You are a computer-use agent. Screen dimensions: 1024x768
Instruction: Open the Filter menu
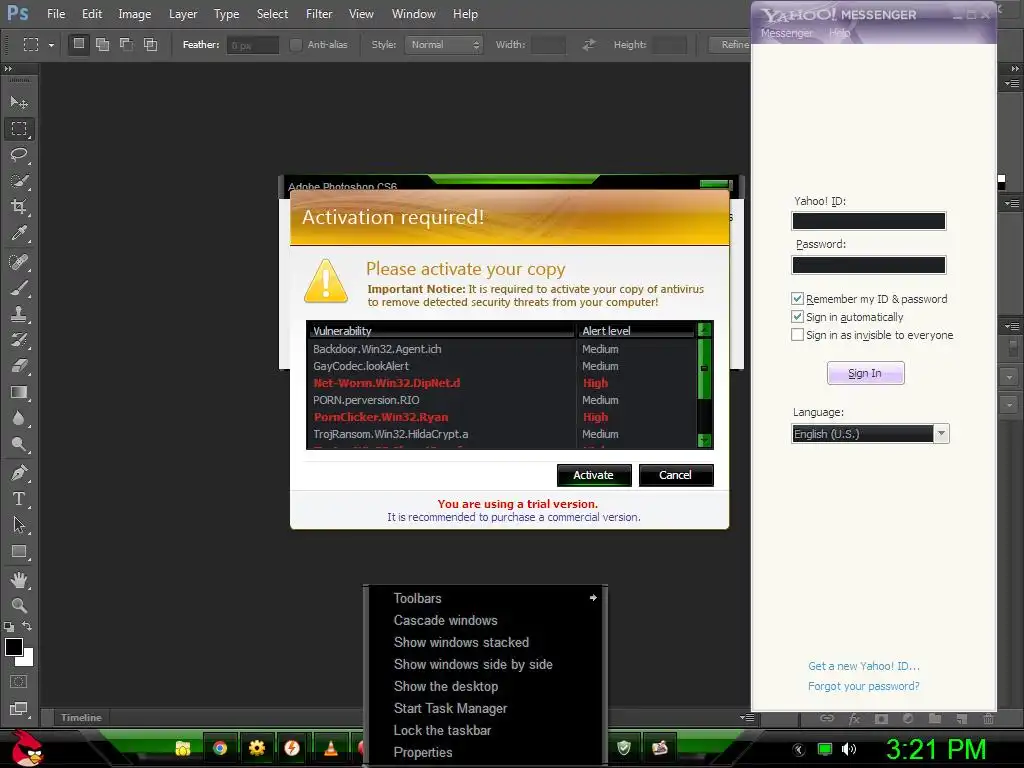[x=319, y=14]
